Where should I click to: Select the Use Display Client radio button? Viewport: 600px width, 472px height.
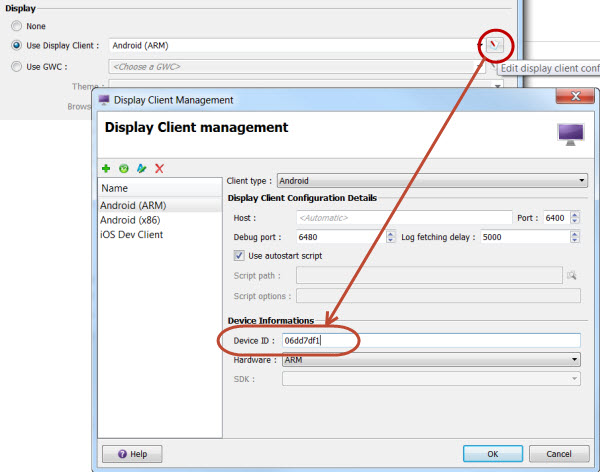pyautogui.click(x=16, y=46)
